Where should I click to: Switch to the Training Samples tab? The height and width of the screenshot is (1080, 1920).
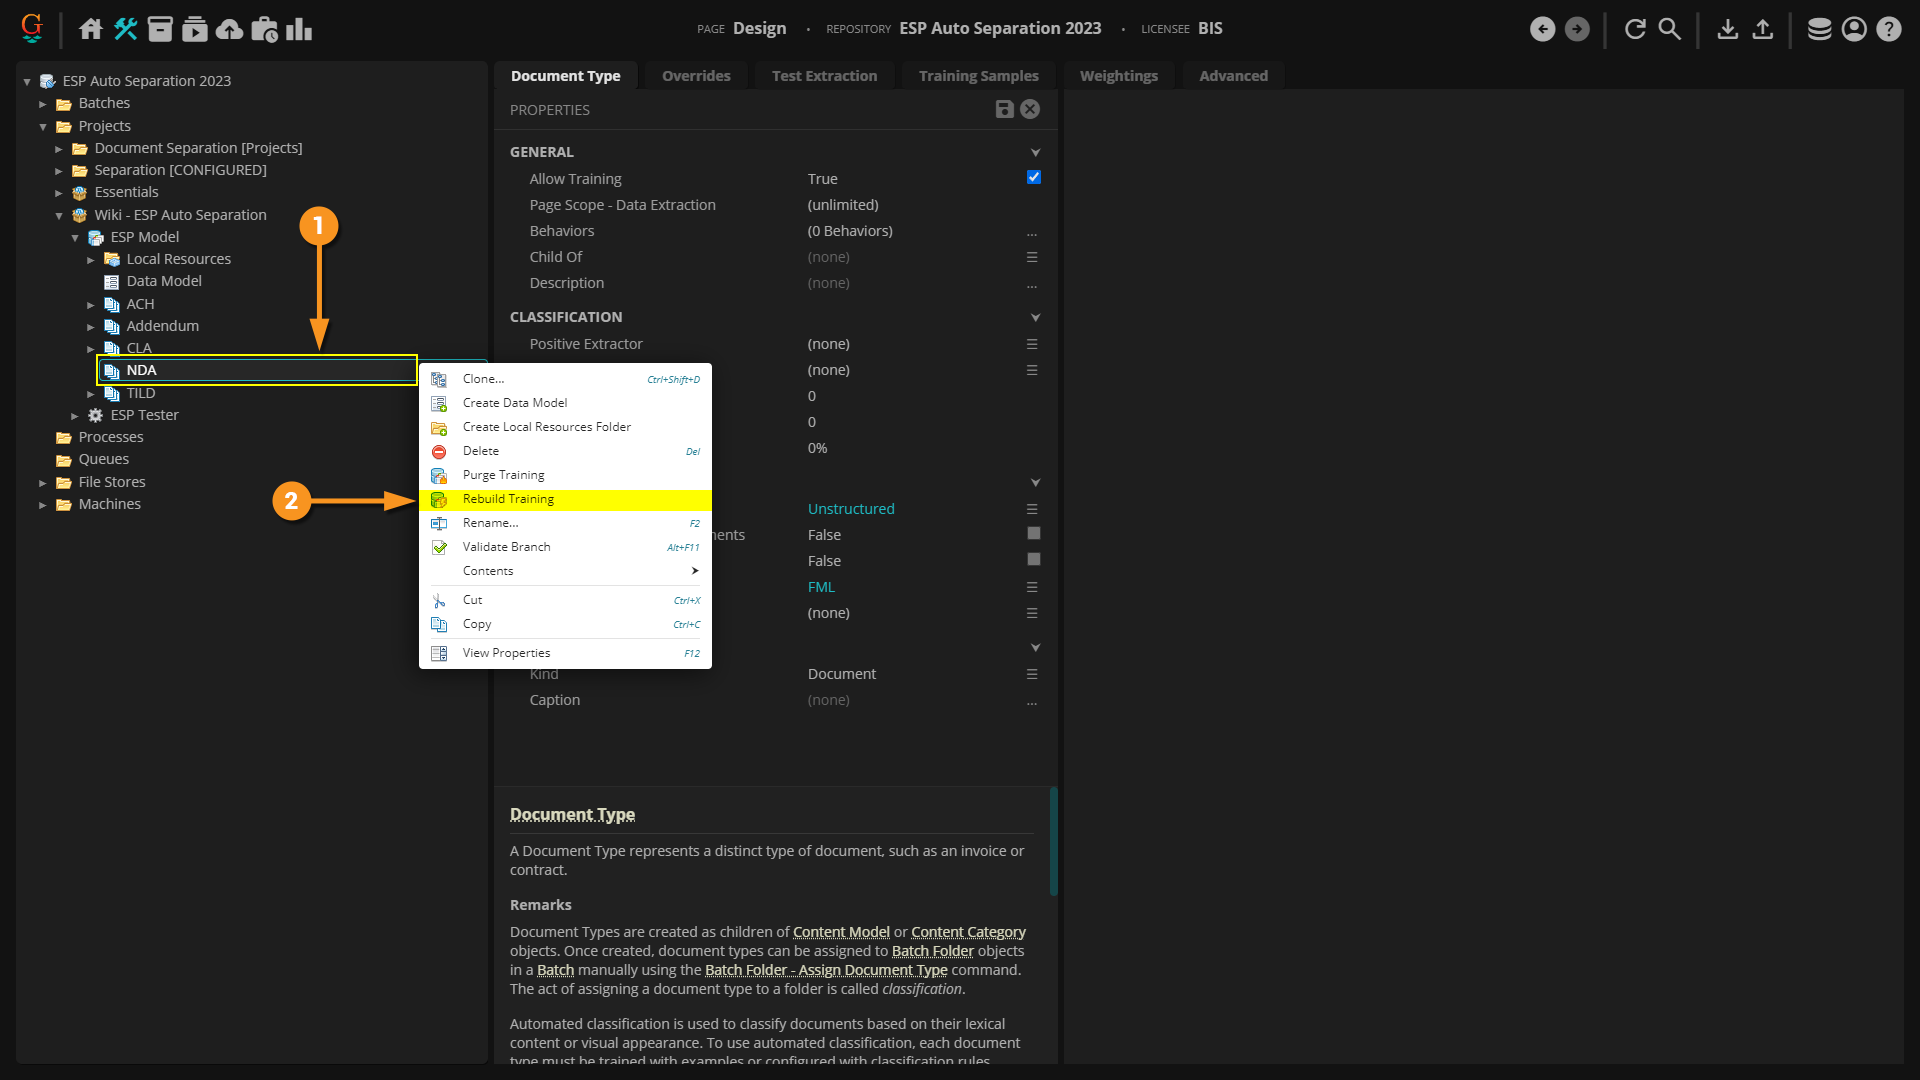pyautogui.click(x=978, y=76)
